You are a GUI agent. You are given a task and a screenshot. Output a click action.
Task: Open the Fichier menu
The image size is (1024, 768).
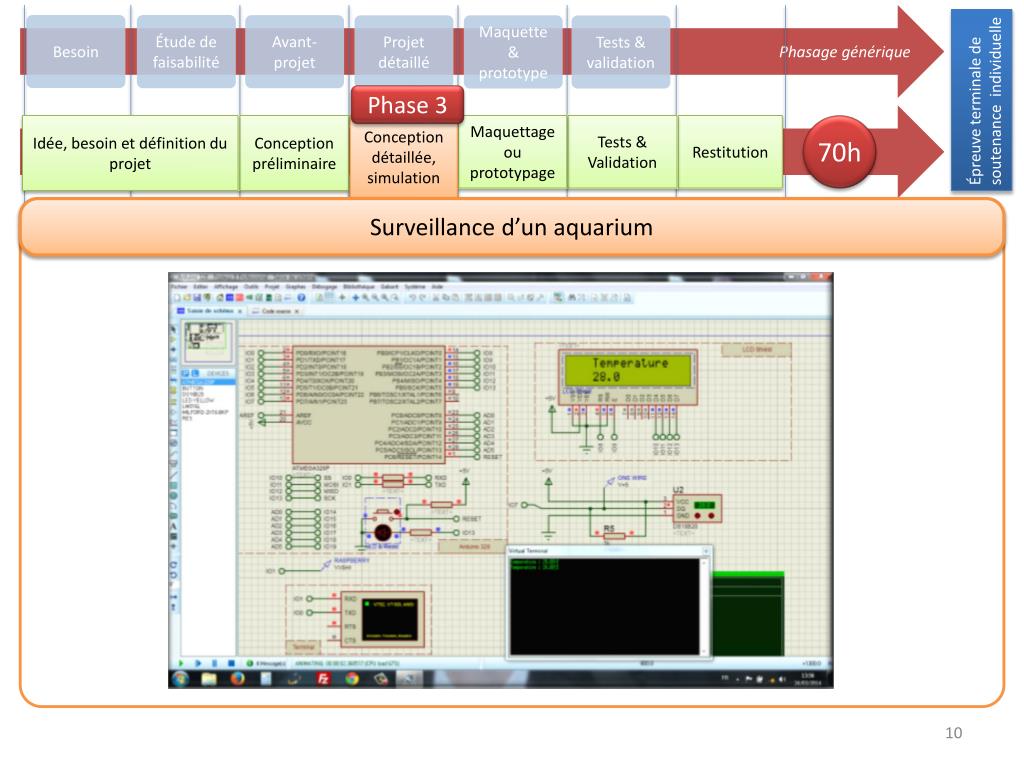point(178,287)
